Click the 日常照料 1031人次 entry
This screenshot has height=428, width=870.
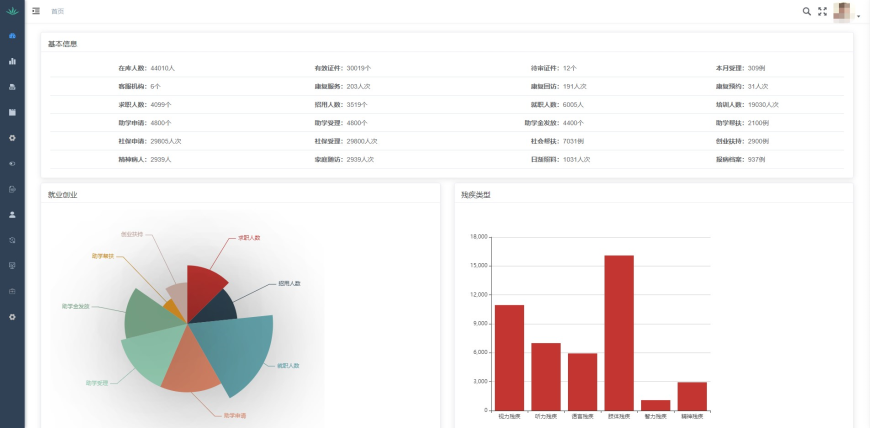pyautogui.click(x=560, y=159)
